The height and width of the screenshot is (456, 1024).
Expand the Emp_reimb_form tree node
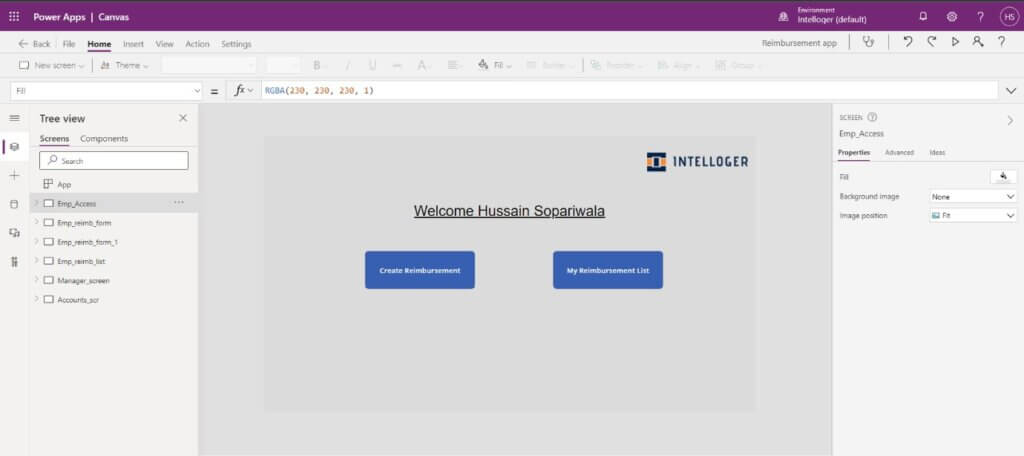(36, 222)
